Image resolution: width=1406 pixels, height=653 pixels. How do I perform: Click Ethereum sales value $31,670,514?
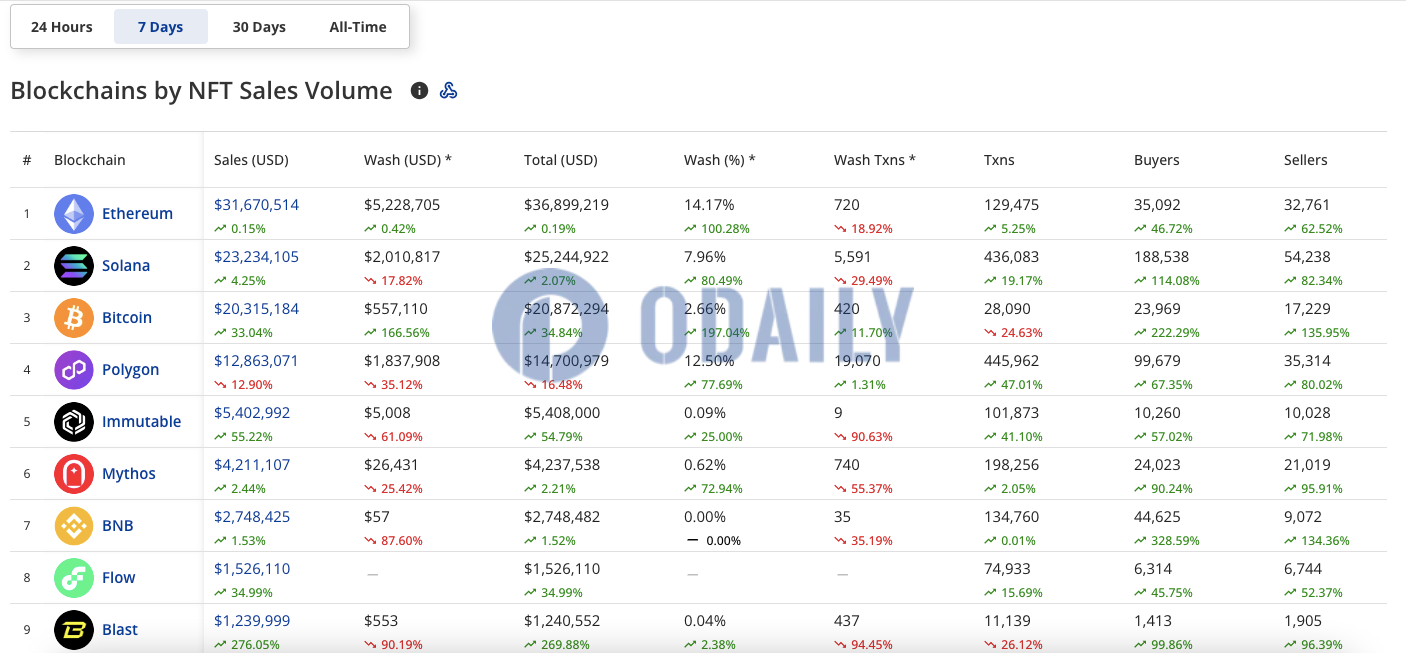click(x=256, y=205)
